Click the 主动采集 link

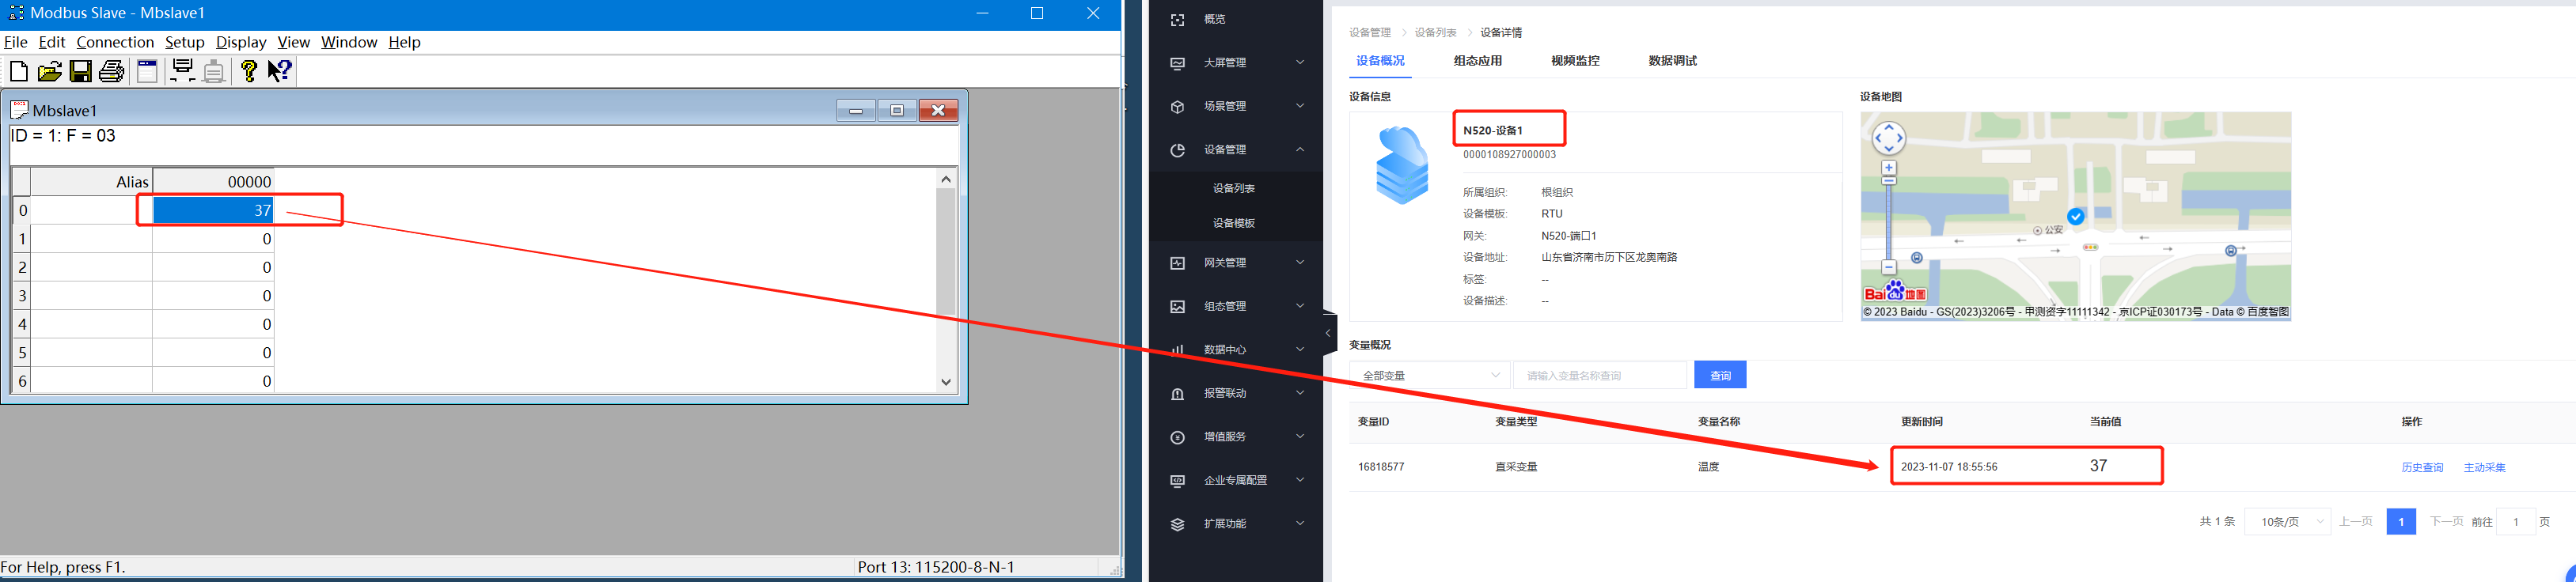[2484, 468]
